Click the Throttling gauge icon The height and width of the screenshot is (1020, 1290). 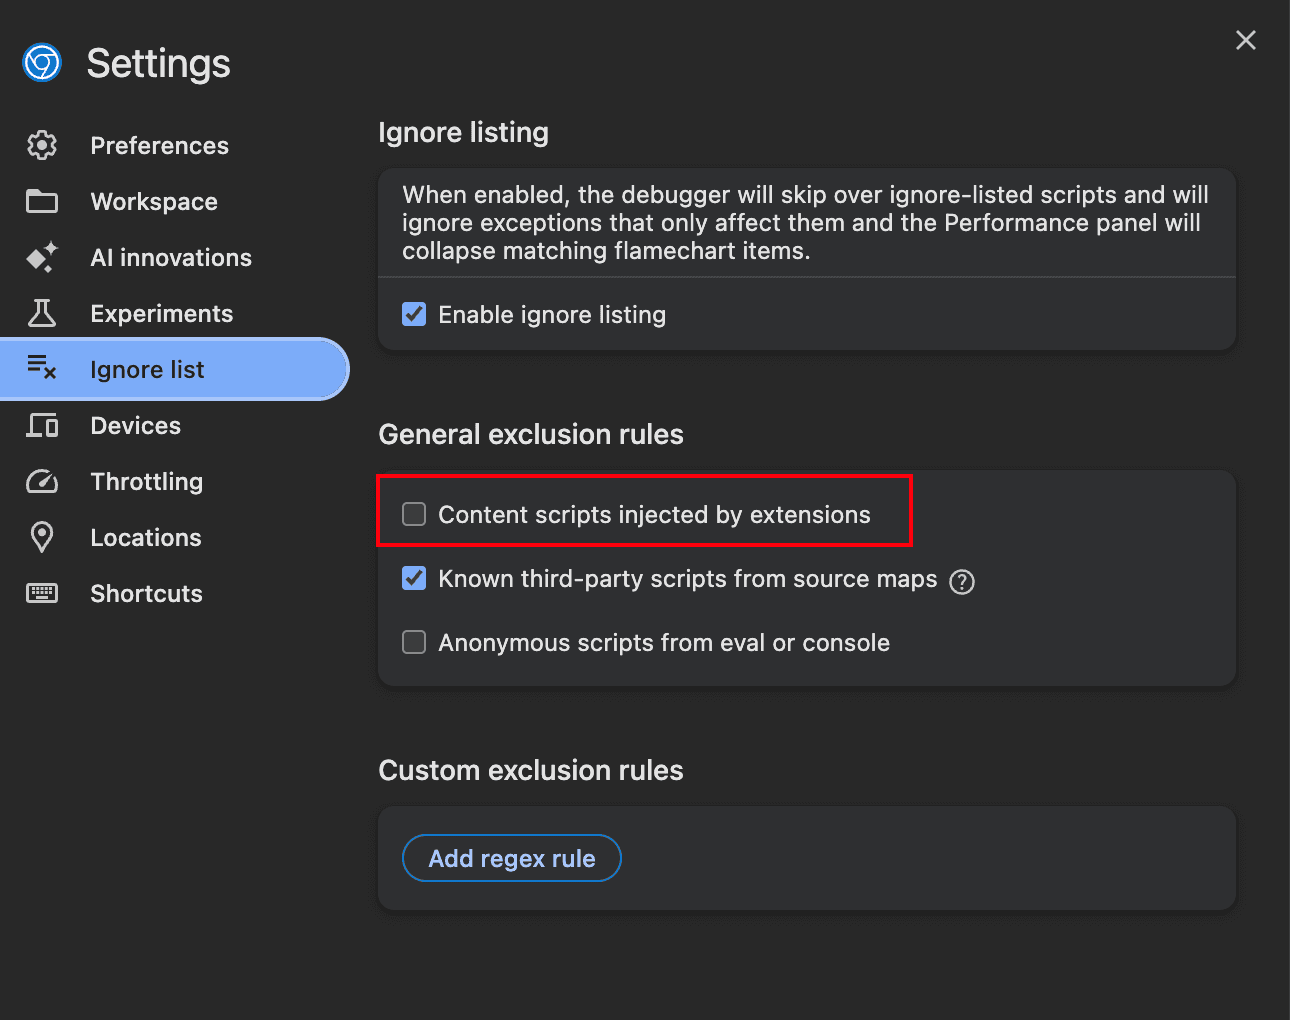tap(41, 481)
